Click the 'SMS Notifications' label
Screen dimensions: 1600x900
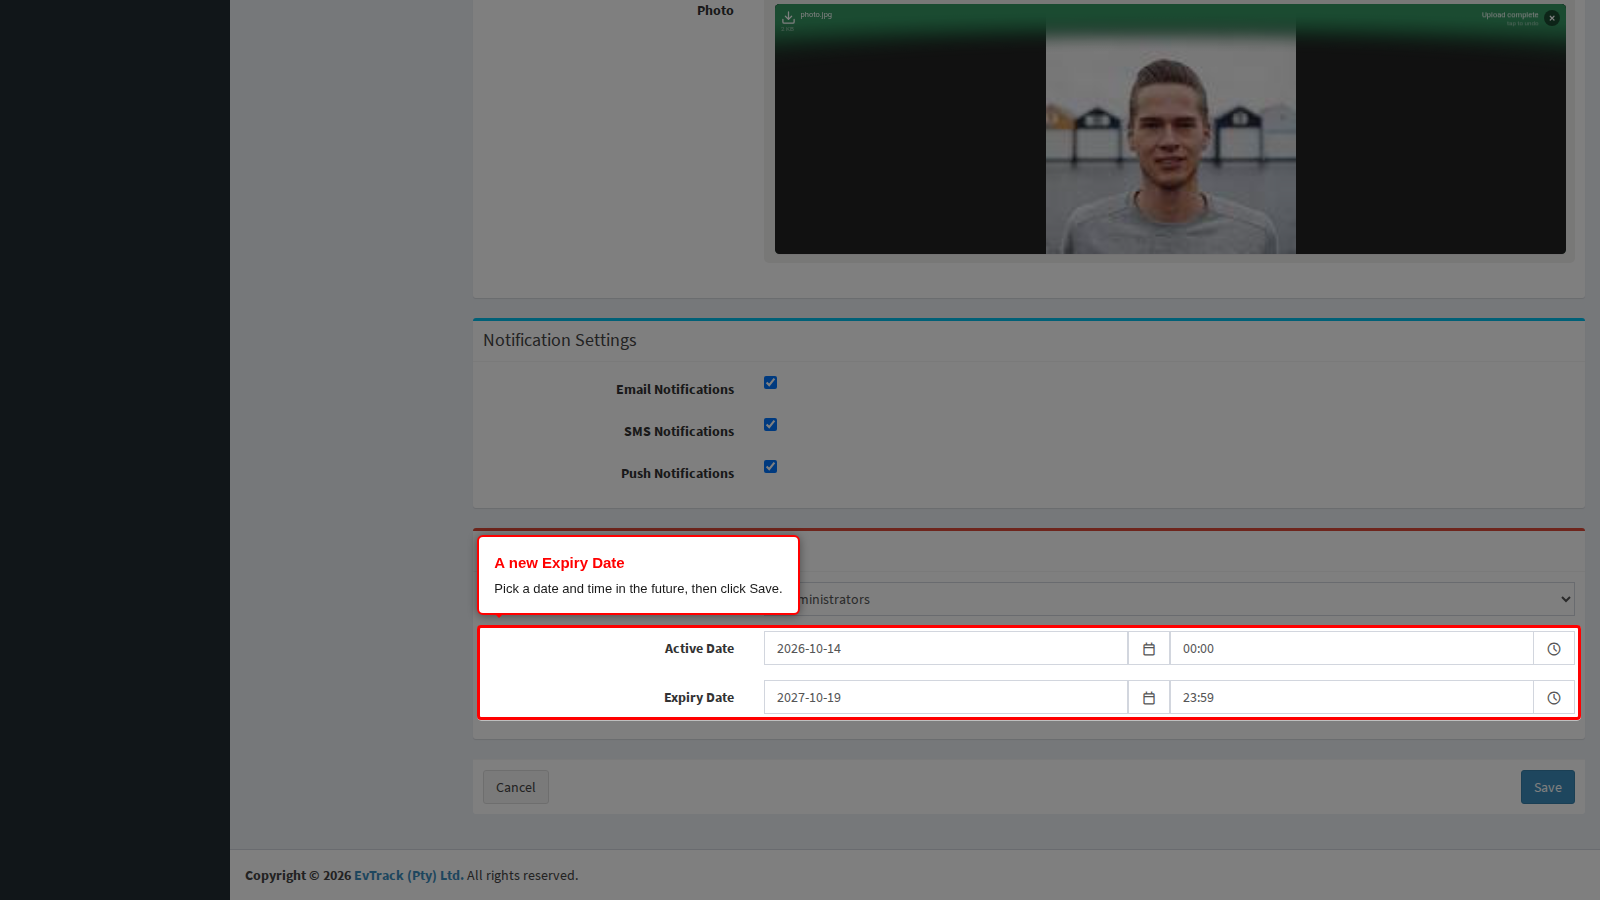[x=679, y=431]
